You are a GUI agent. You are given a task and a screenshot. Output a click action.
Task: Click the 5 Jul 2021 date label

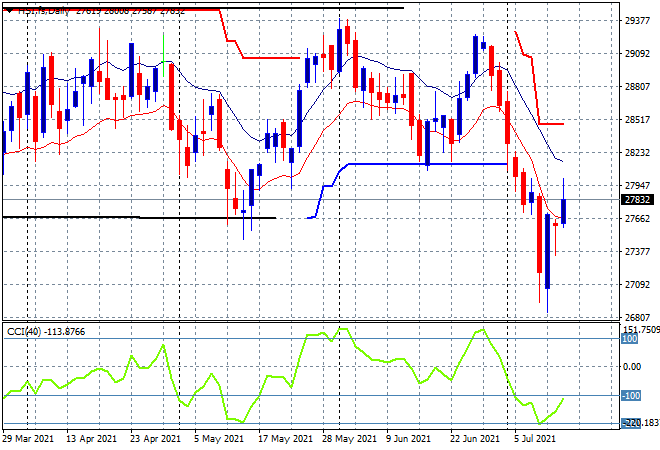pyautogui.click(x=535, y=439)
